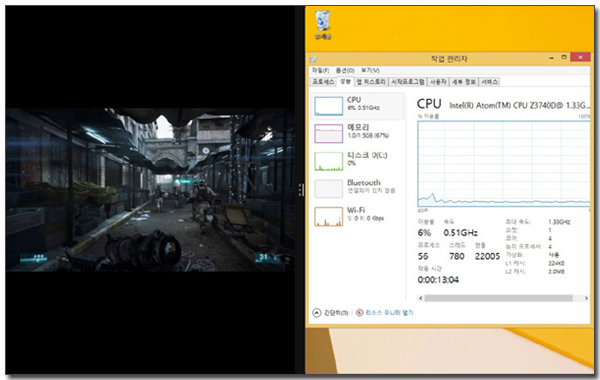Click the horizontal scrollbar right arrow

(x=586, y=298)
